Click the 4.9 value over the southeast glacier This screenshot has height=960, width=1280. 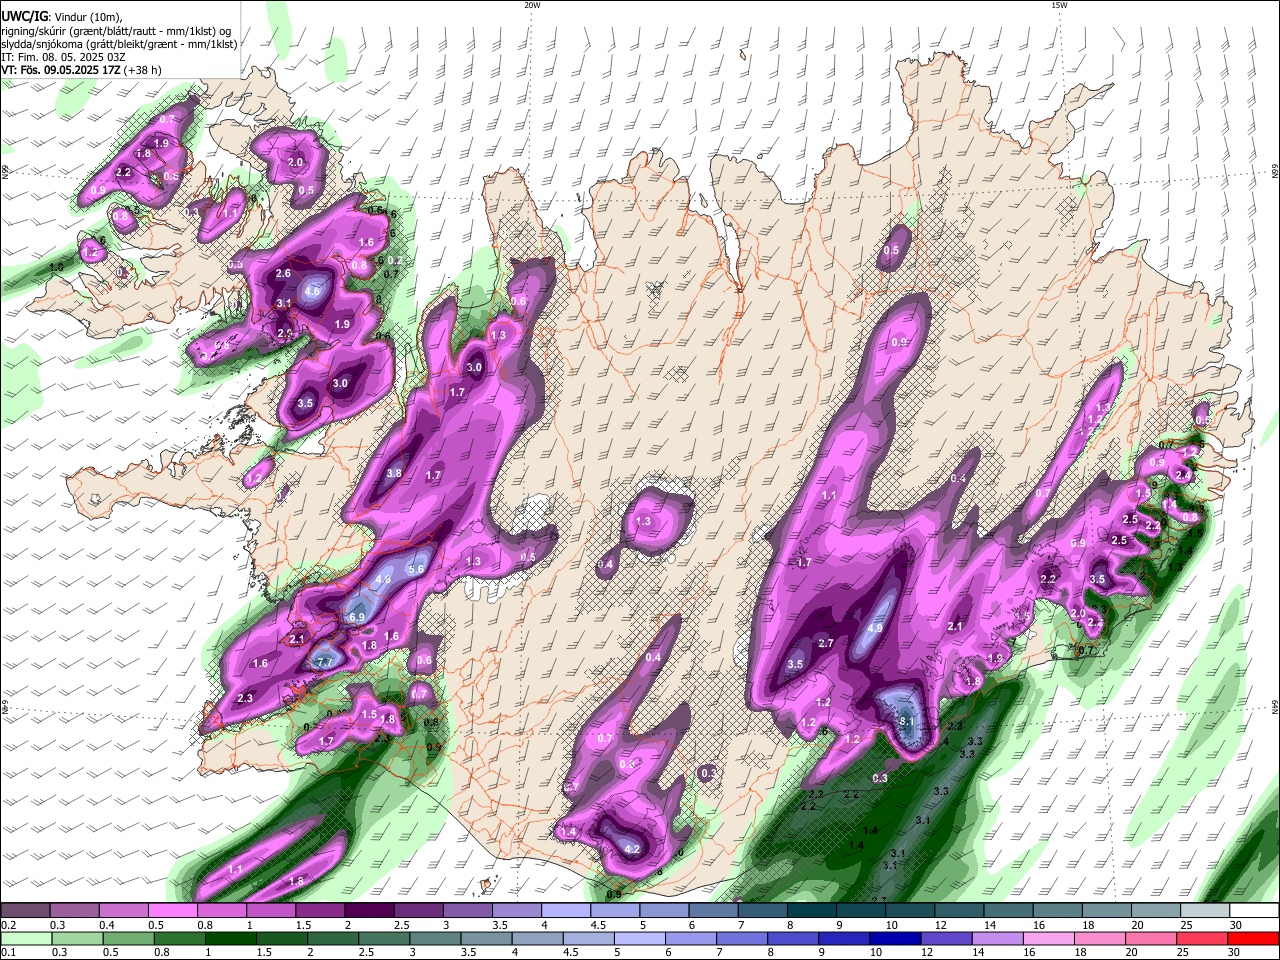[x=875, y=629]
